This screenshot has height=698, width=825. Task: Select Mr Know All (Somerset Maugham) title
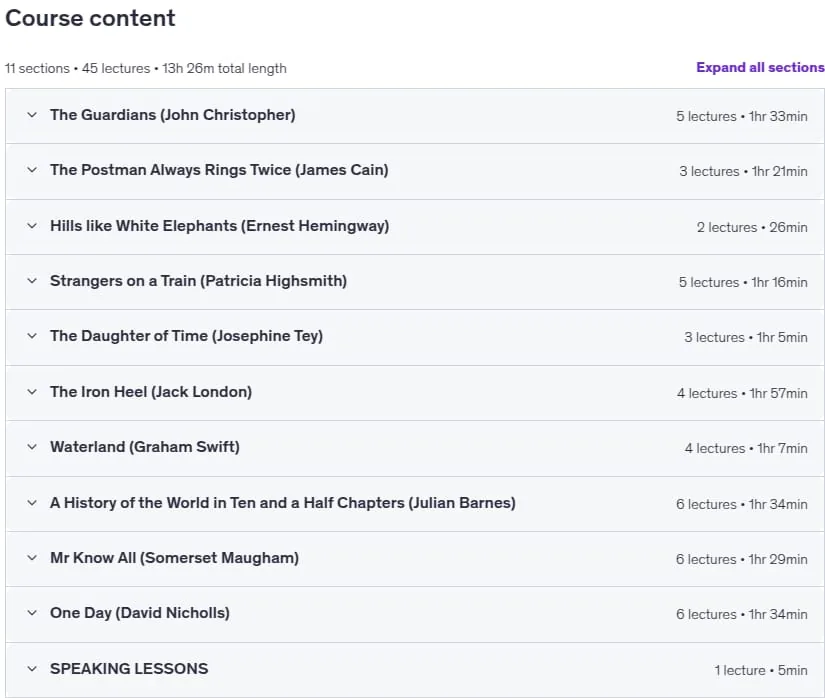(174, 558)
